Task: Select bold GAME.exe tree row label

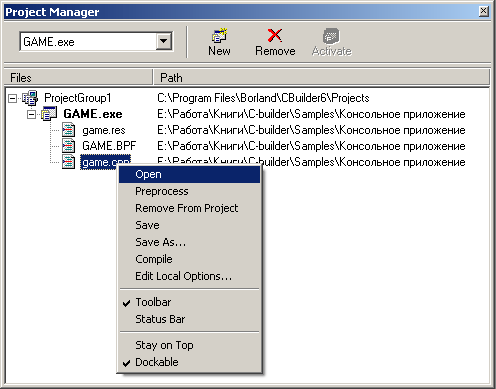Action: point(93,114)
